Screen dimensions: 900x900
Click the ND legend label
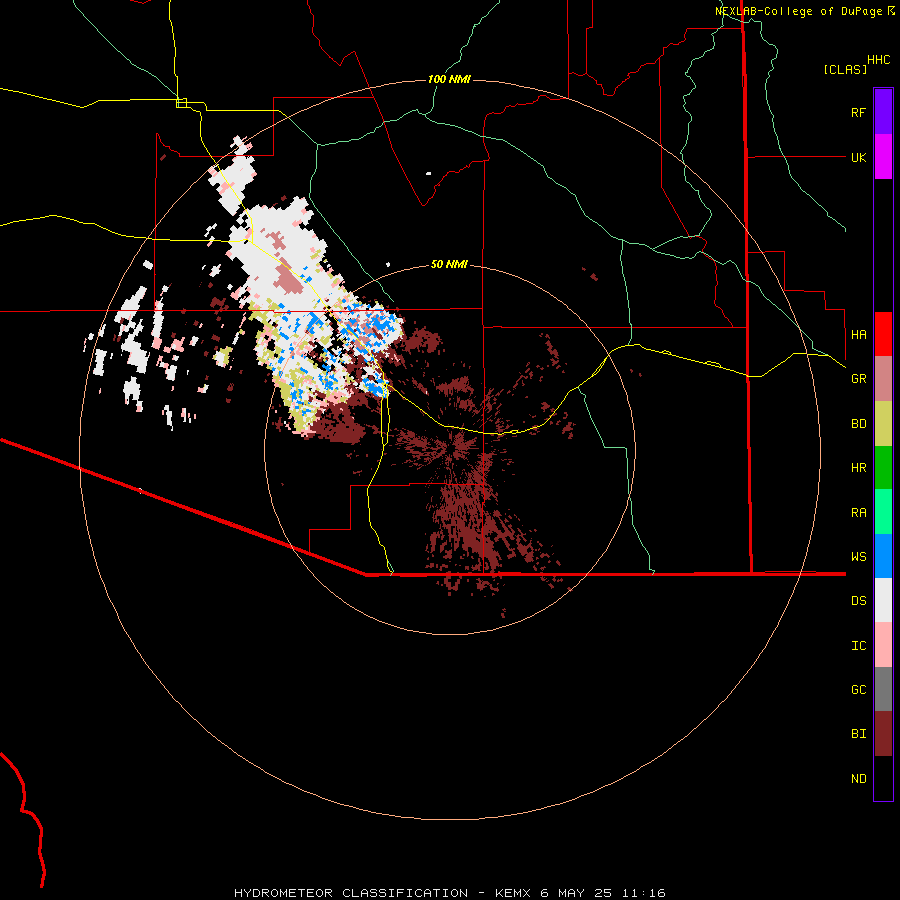pos(858,778)
